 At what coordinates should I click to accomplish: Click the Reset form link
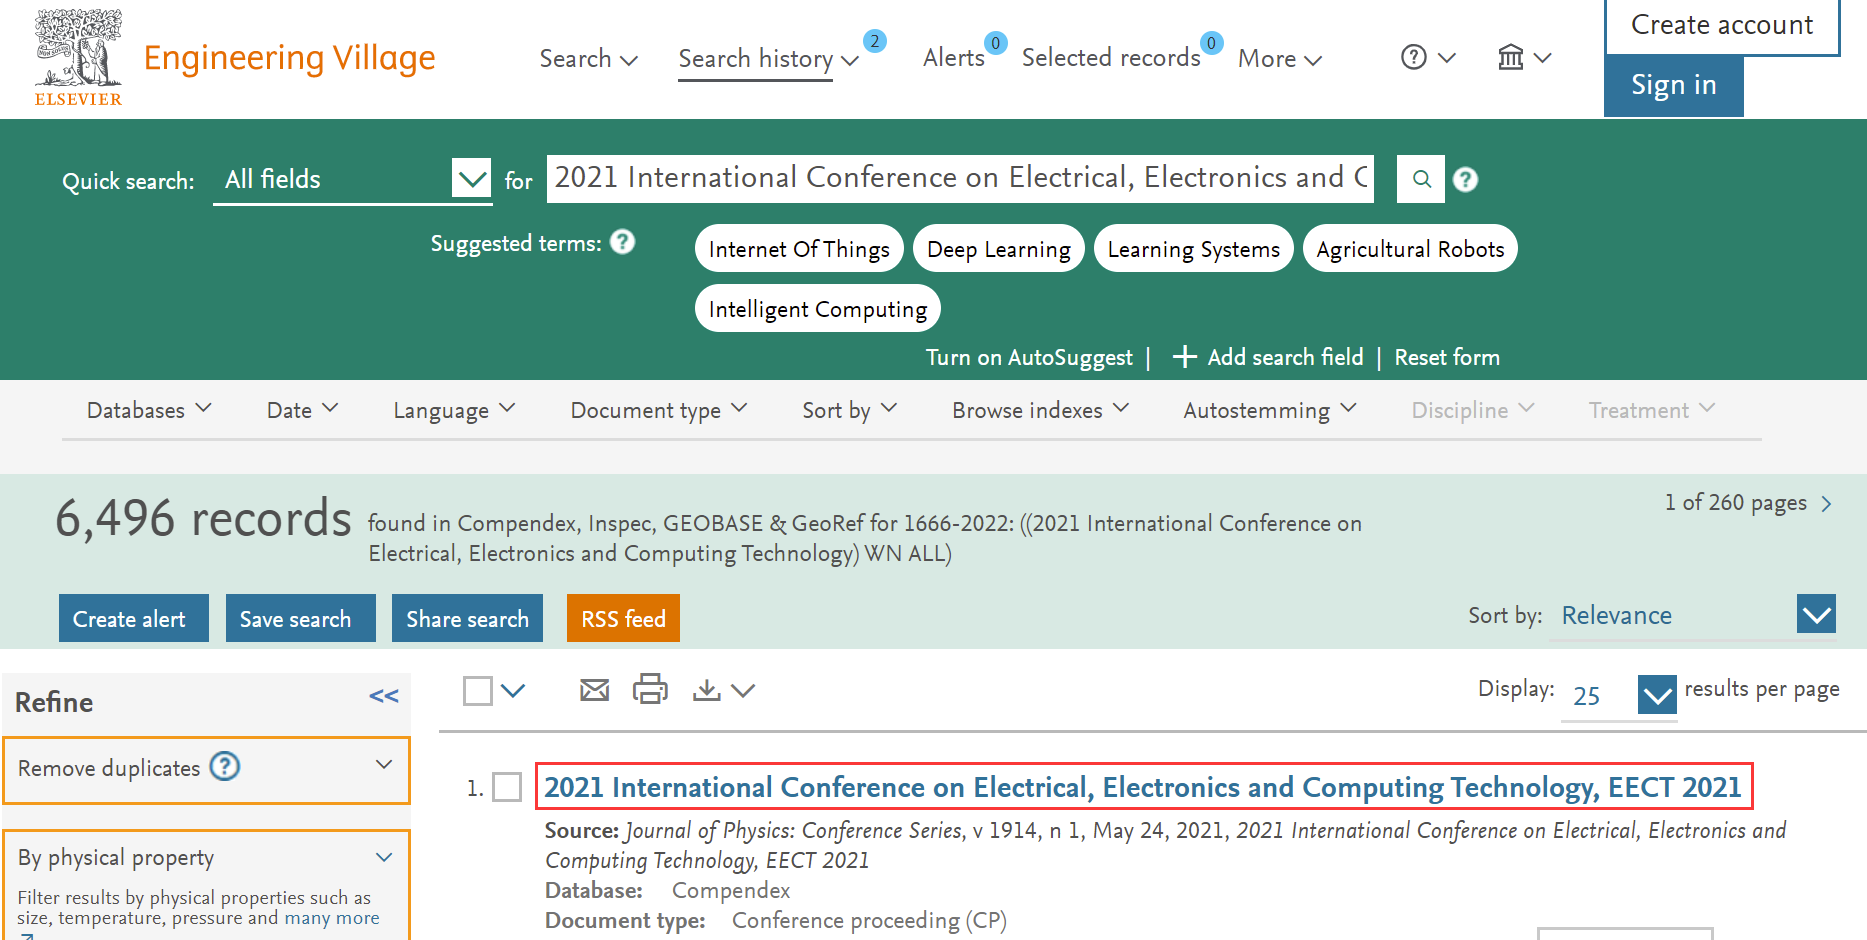click(x=1447, y=357)
